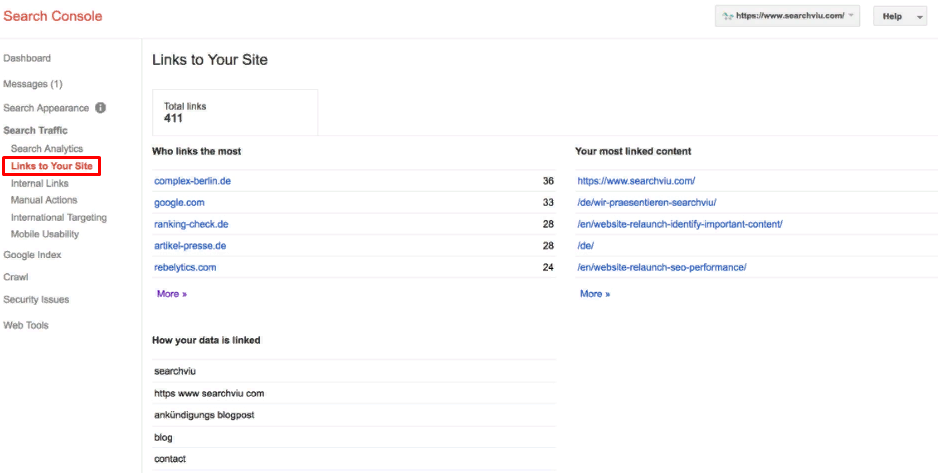This screenshot has height=473, width=938.
Task: Open Web Tools in sidebar
Action: tap(26, 325)
